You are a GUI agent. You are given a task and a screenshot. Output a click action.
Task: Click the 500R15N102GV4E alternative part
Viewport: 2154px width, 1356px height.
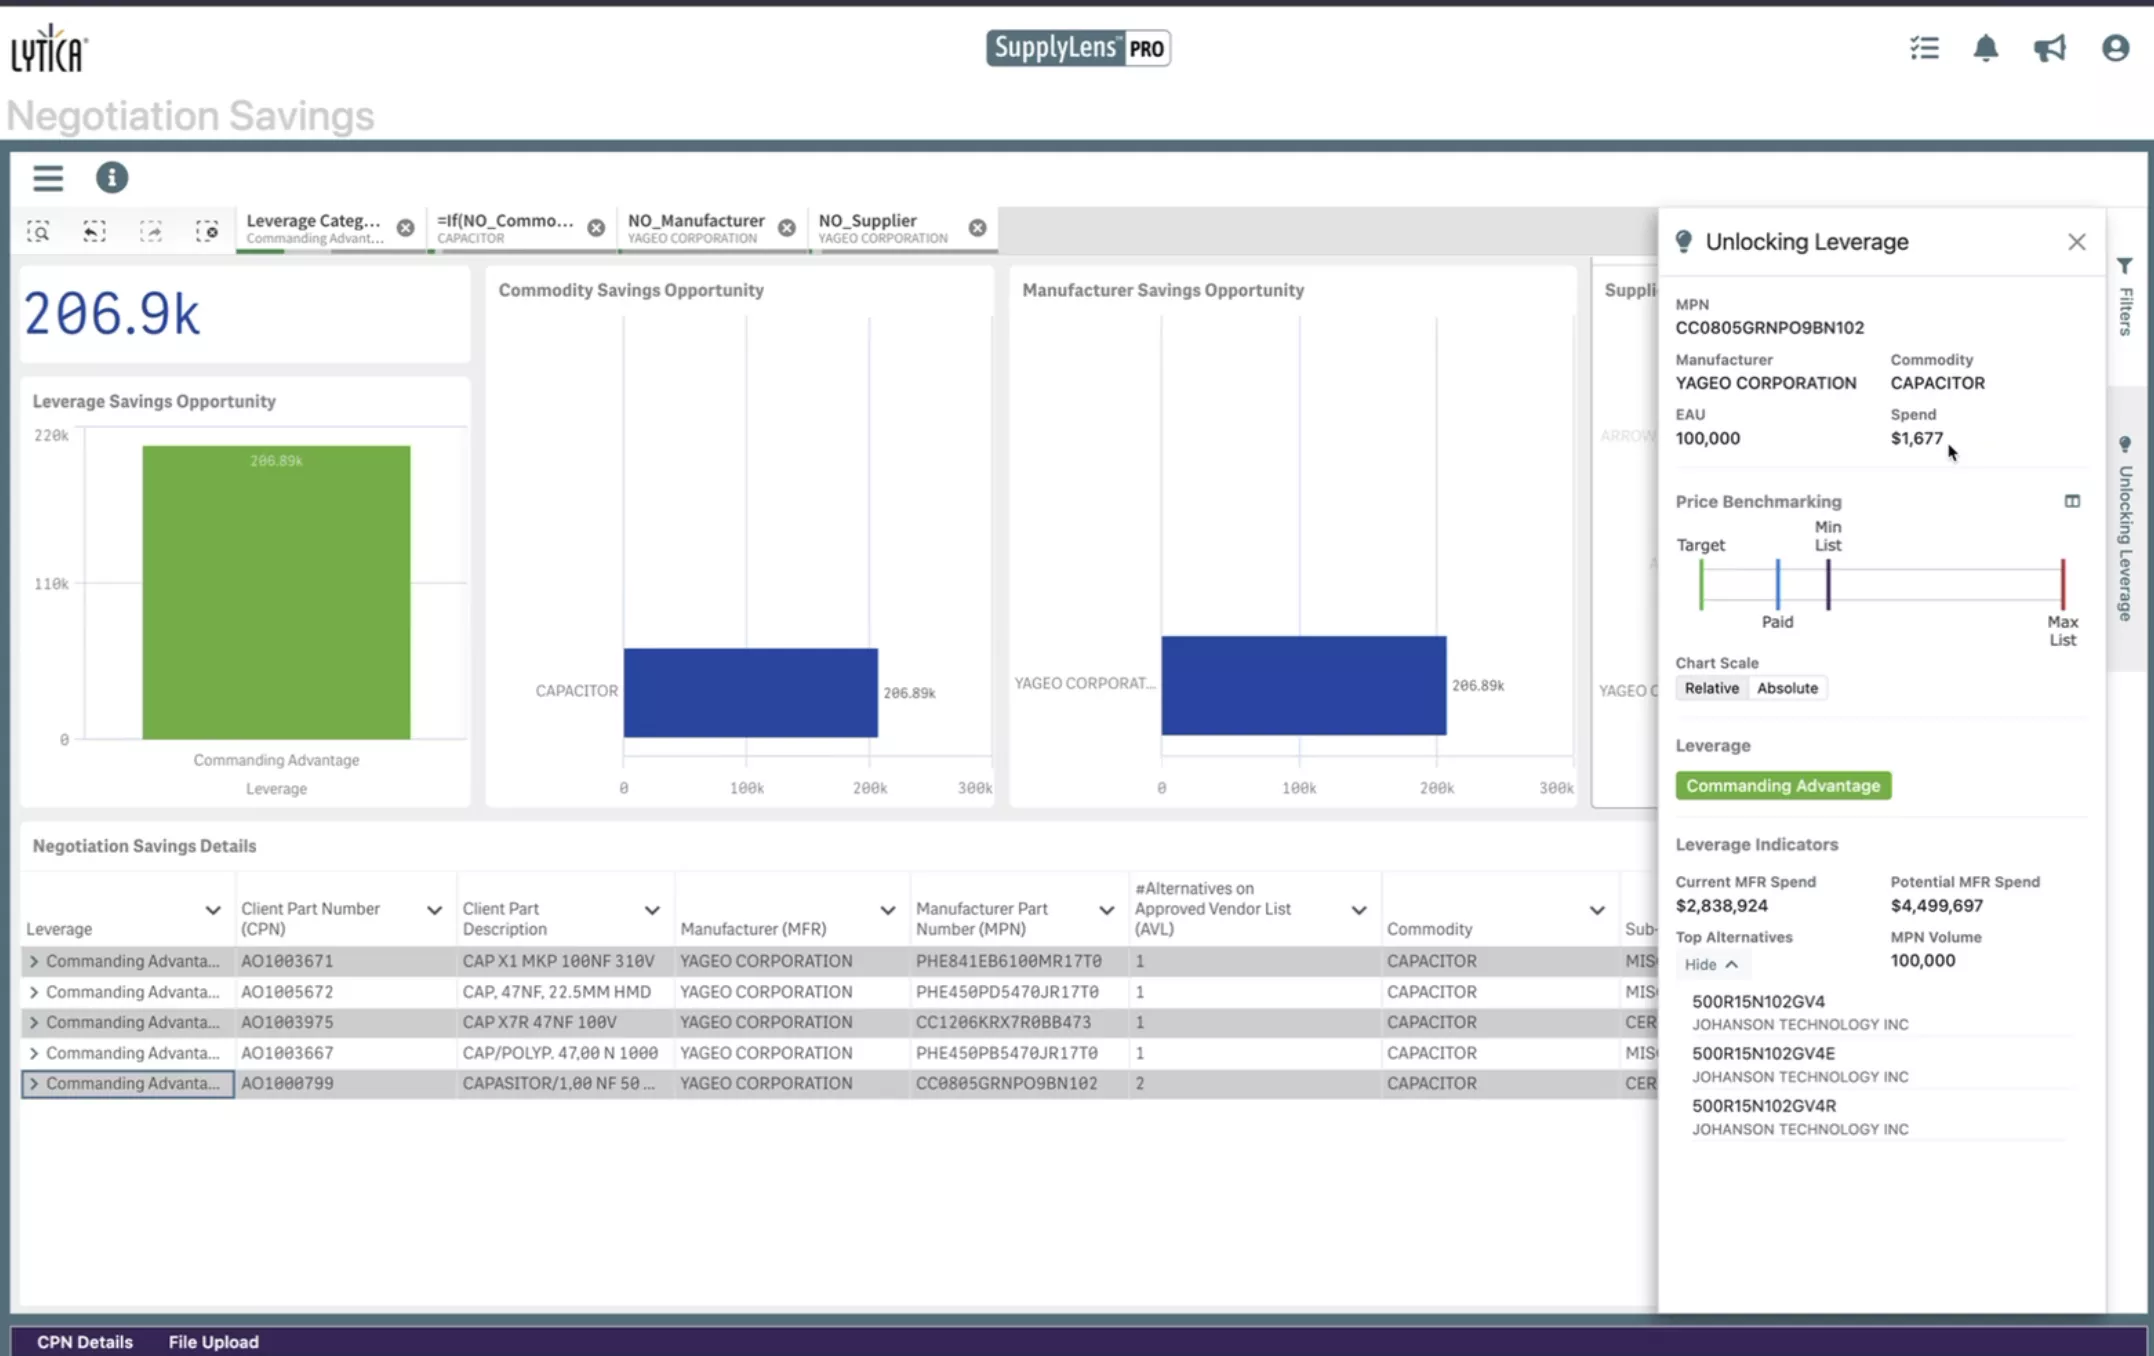click(1762, 1053)
